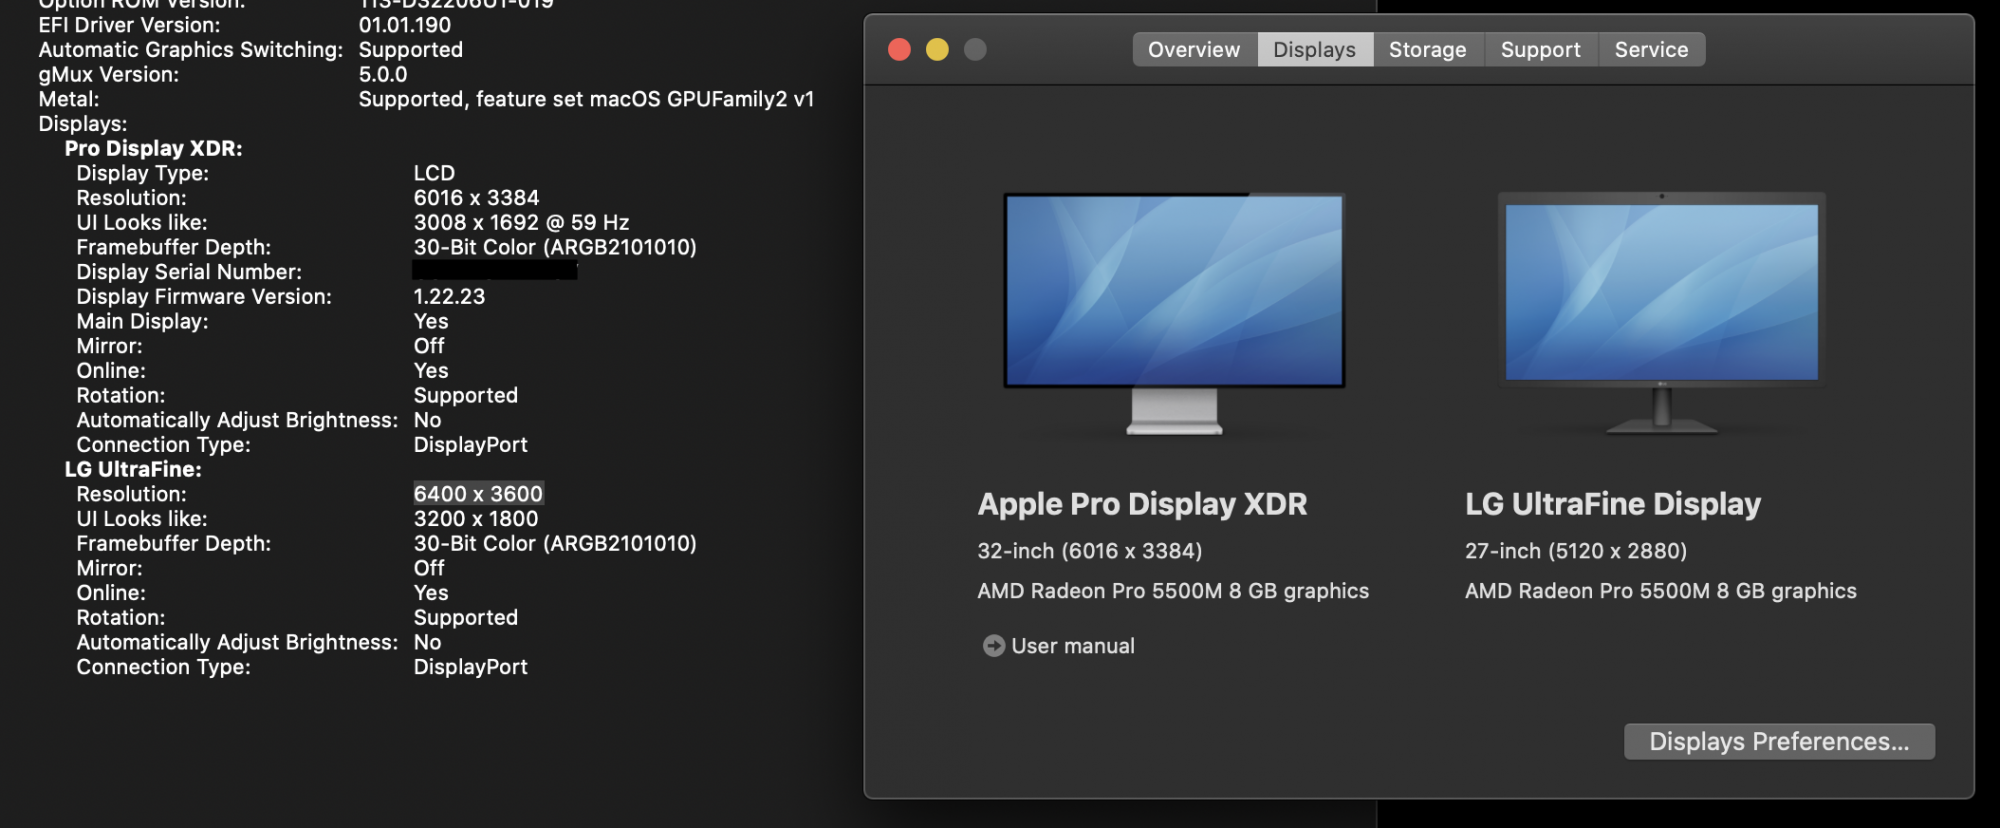2000x828 pixels.
Task: Click the Display Firmware Version 1.22.23 value
Action: point(449,297)
